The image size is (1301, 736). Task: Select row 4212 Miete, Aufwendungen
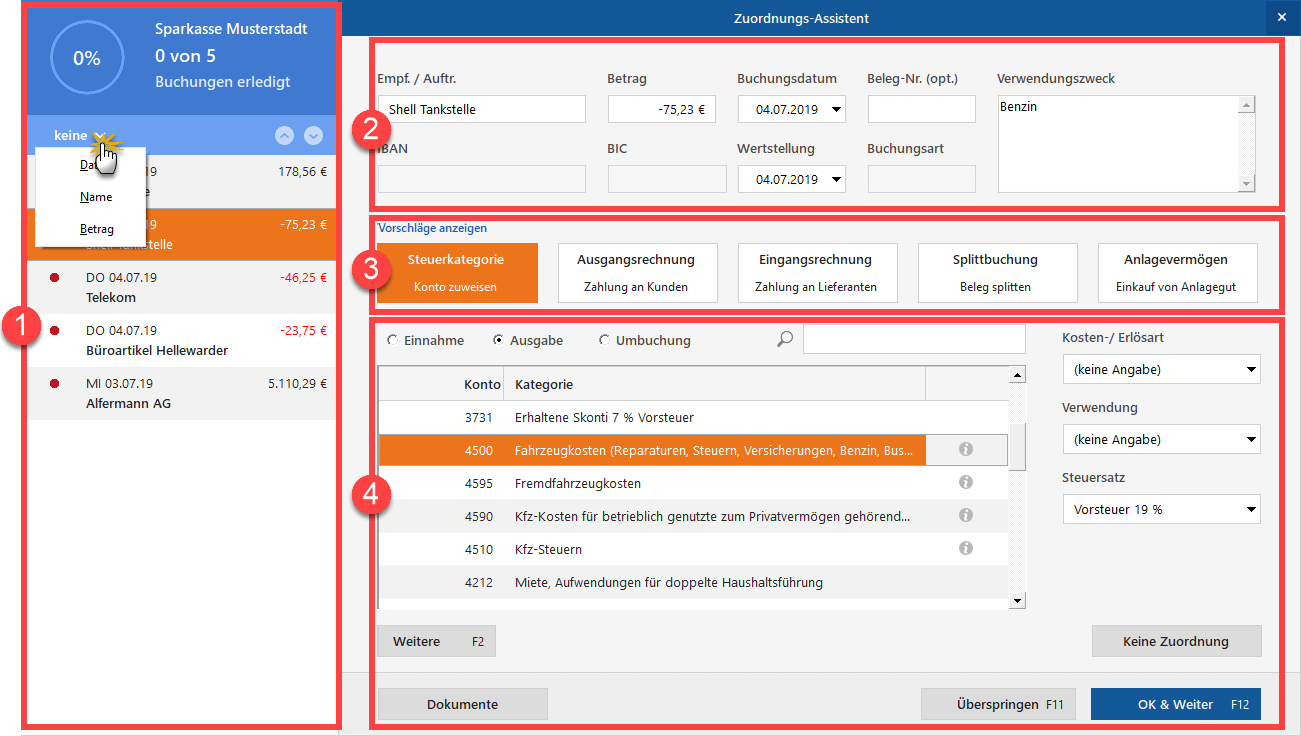(x=693, y=582)
